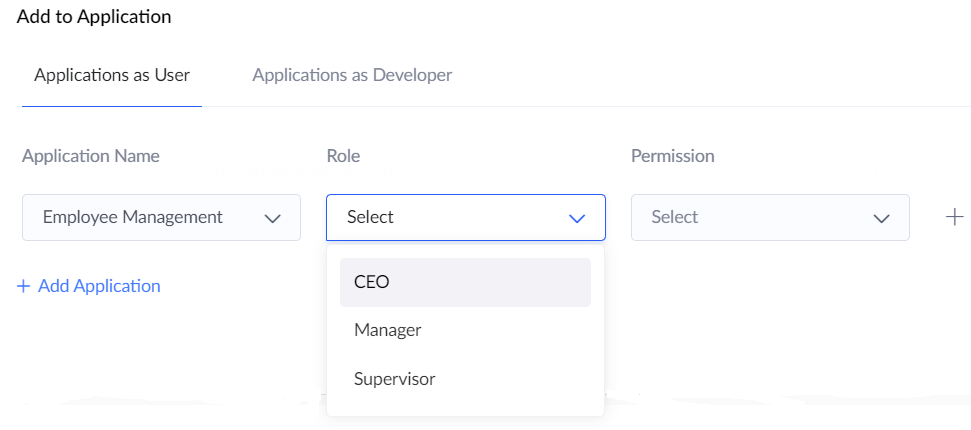Click the Select placeholder in Permission field
The height and width of the screenshot is (430, 971).
(x=675, y=217)
